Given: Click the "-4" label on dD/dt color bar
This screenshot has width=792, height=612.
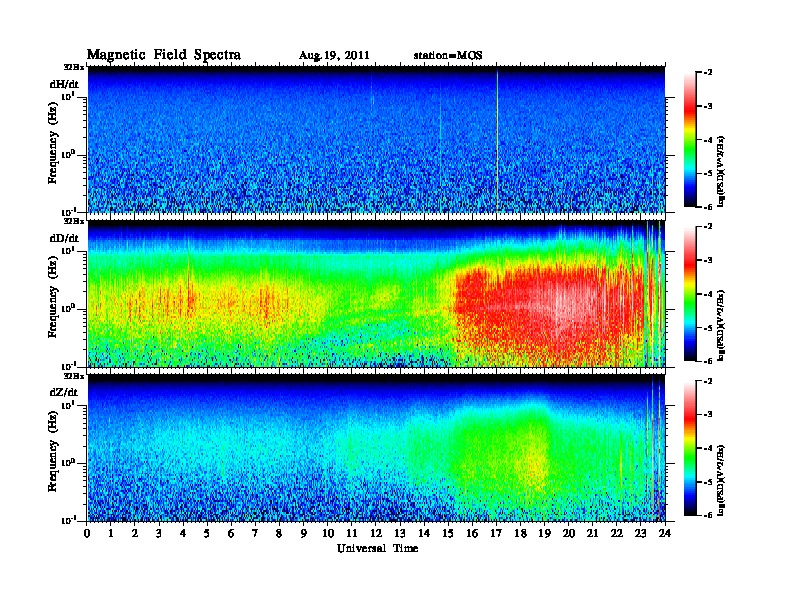Looking at the screenshot, I should point(708,294).
